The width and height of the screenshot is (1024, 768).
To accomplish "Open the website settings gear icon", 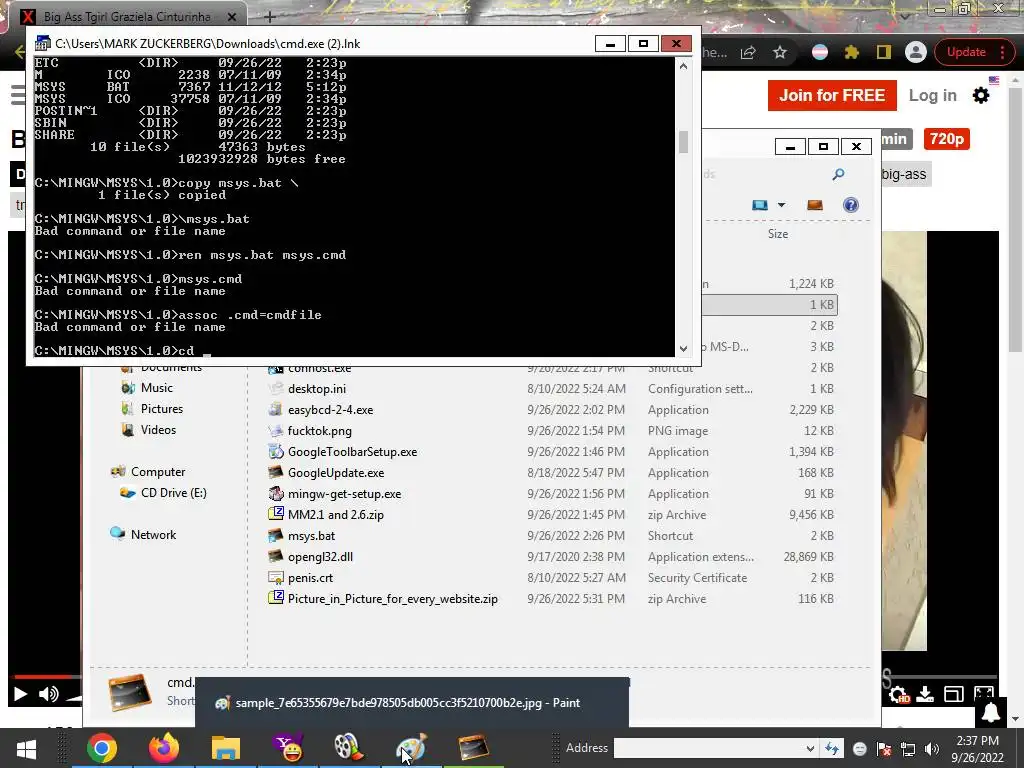I will tap(981, 95).
